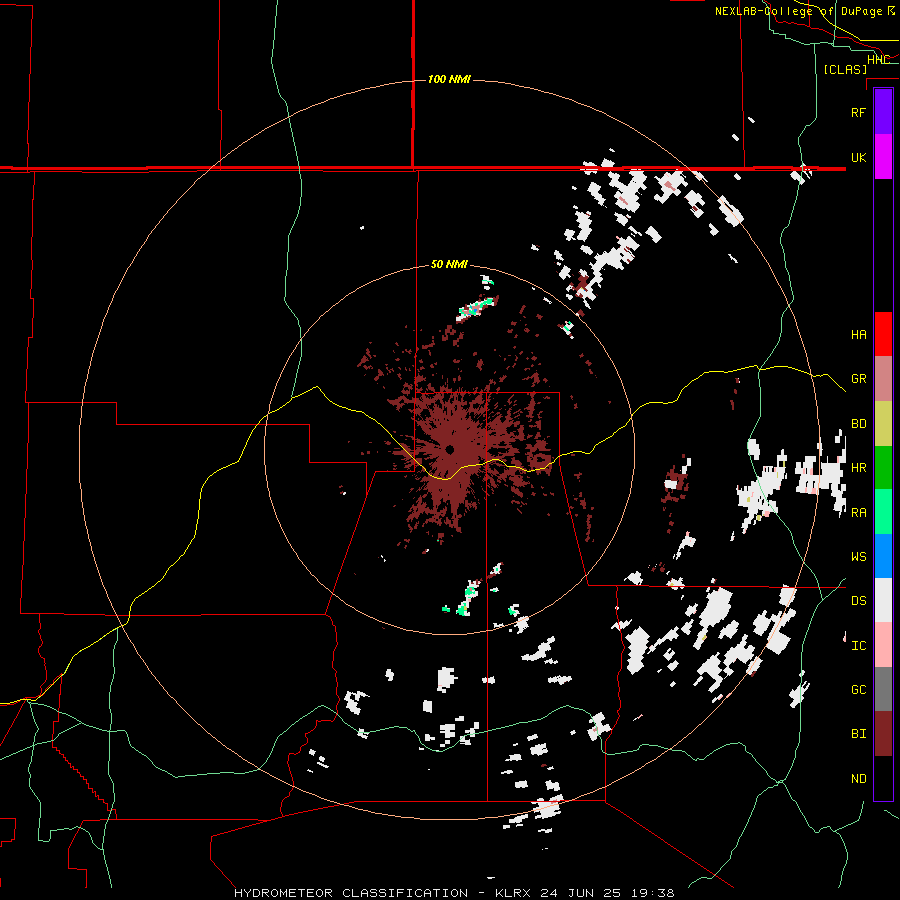Click the "HYDROMETEOR CLASSIFICATION" title text
Screen dimensions: 900x900
coord(351,893)
